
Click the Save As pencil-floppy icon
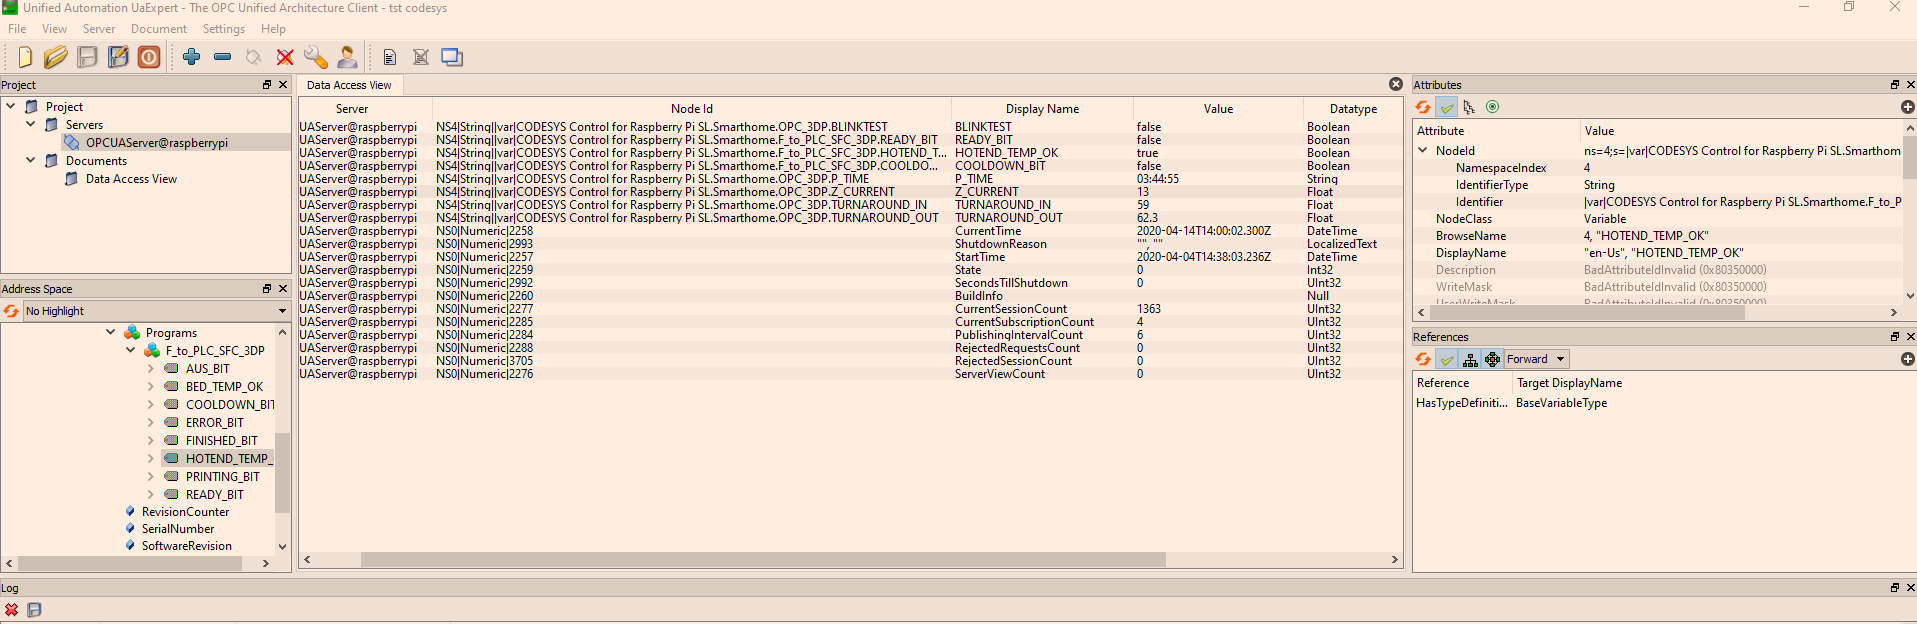(x=118, y=57)
